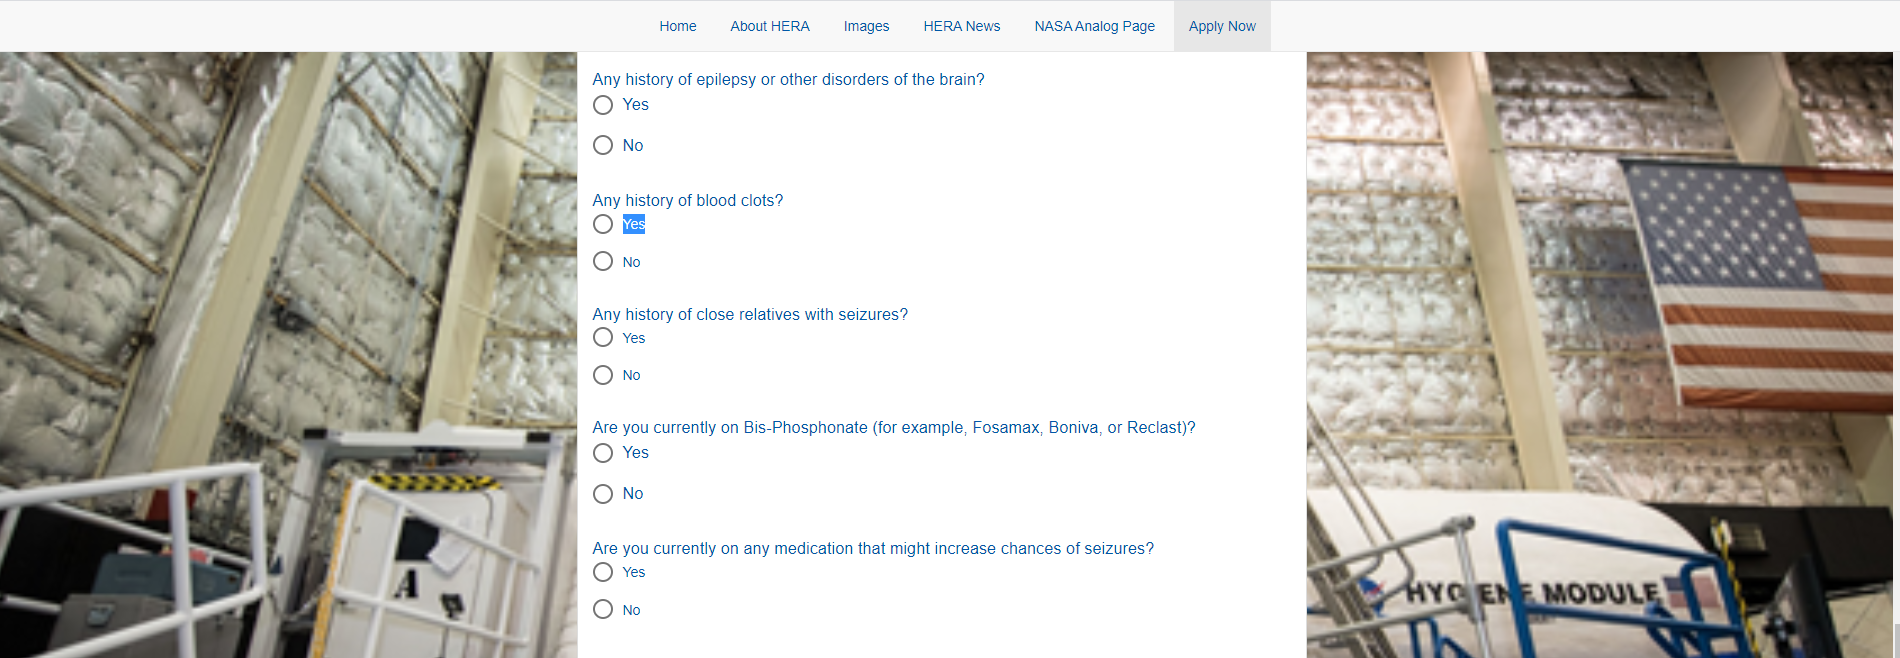Select Yes for history of epilepsy

point(603,105)
